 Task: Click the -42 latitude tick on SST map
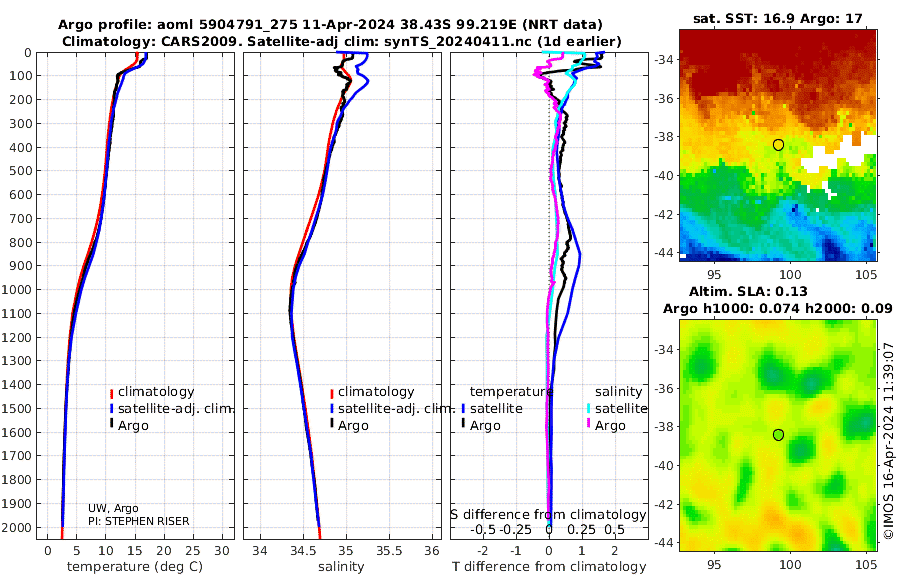(x=662, y=214)
